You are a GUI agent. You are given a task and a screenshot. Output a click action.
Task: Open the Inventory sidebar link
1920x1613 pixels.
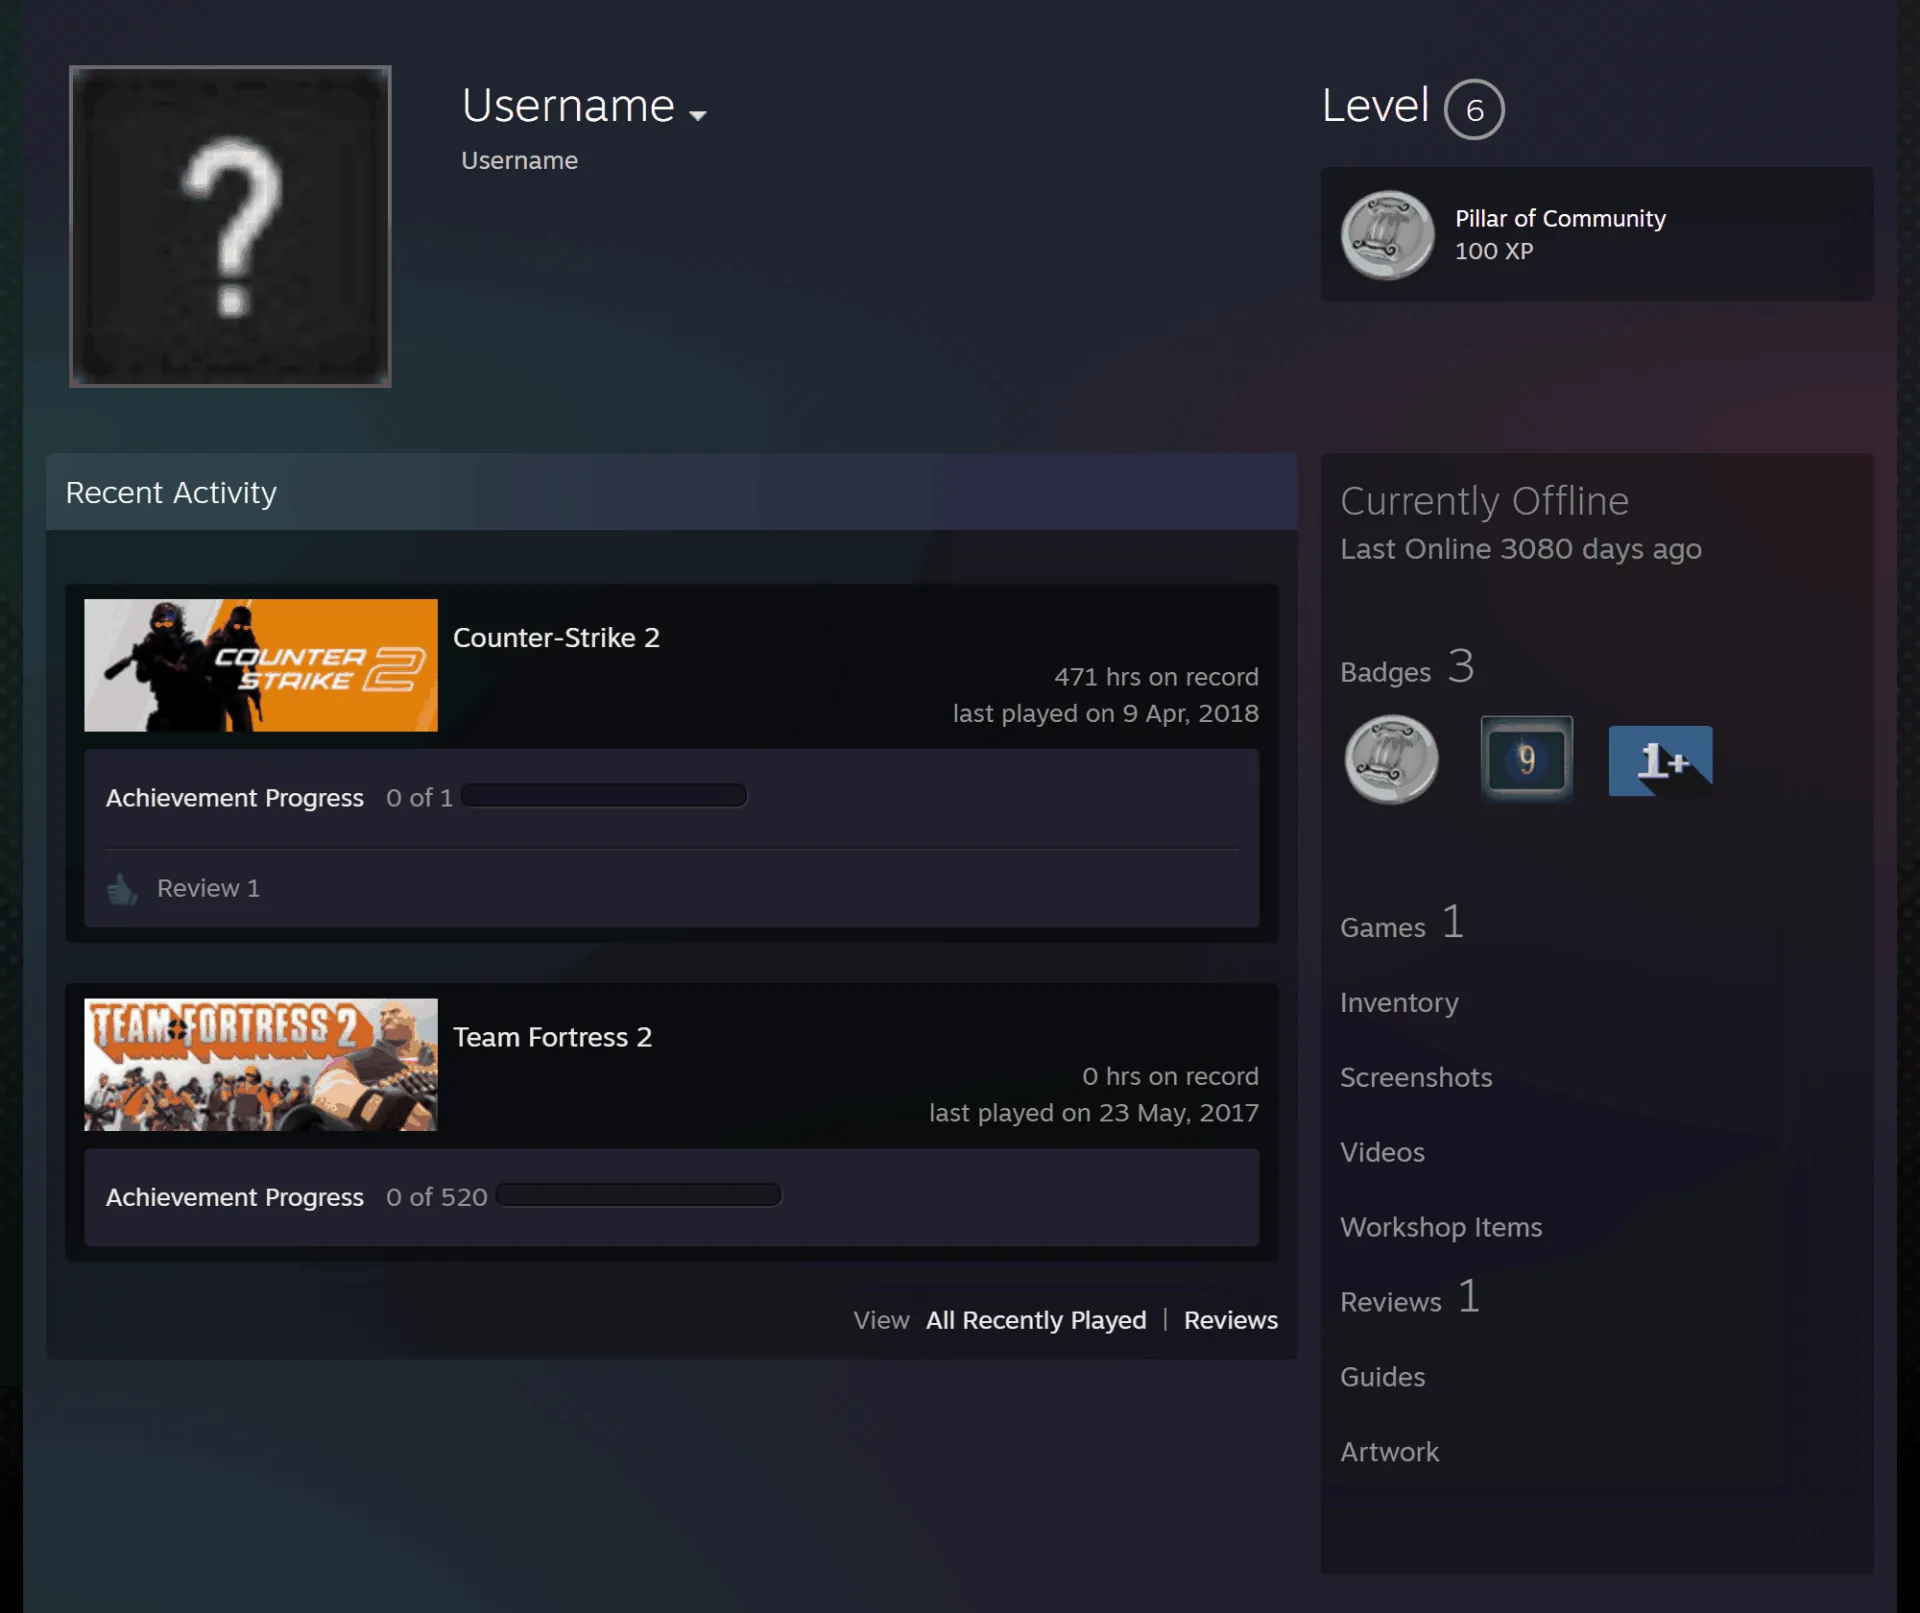(1399, 1002)
